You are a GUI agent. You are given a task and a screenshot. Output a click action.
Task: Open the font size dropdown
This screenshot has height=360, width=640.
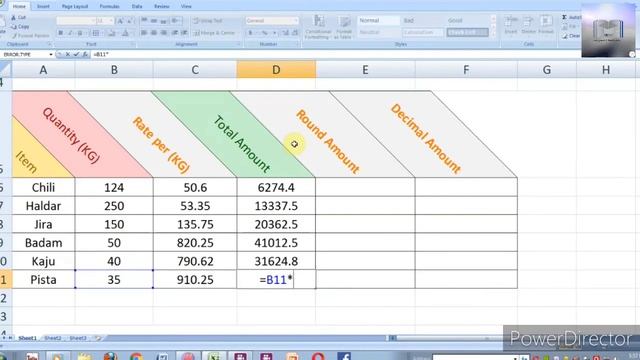coord(111,21)
